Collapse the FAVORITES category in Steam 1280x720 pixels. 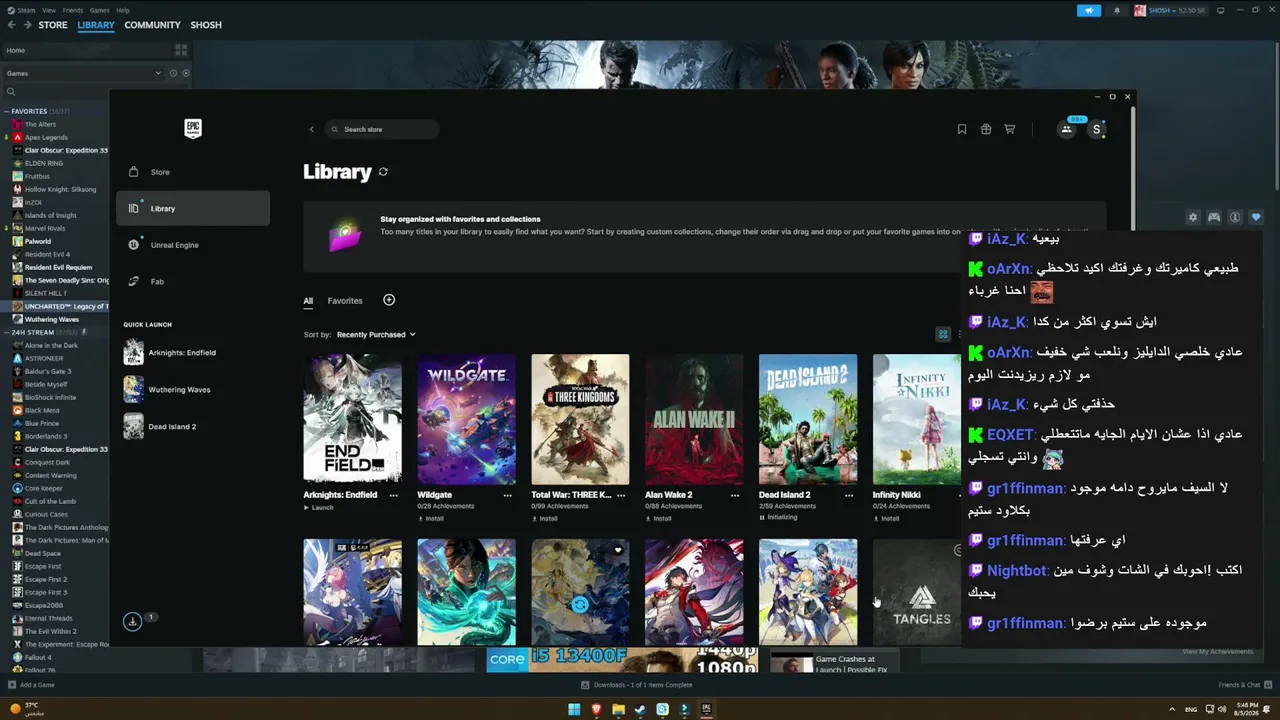click(x=6, y=111)
